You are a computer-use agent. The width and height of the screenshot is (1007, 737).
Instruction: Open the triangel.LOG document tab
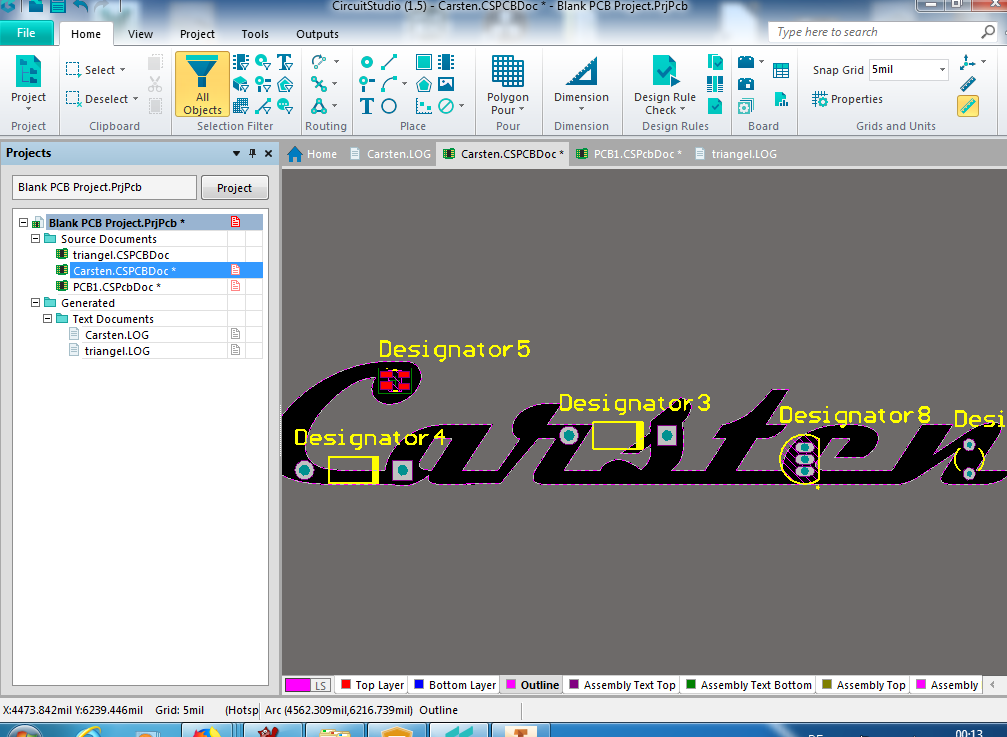pos(736,154)
